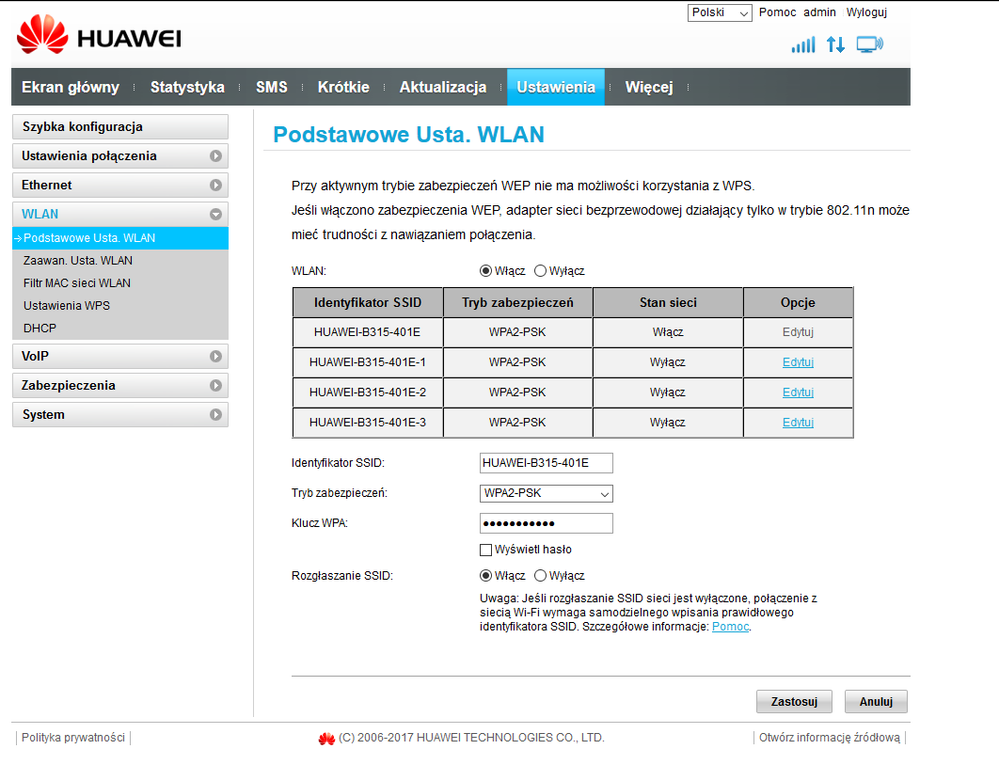Image resolution: width=999 pixels, height=769 pixels.
Task: Expand the System section arrow icon
Action: (x=215, y=414)
